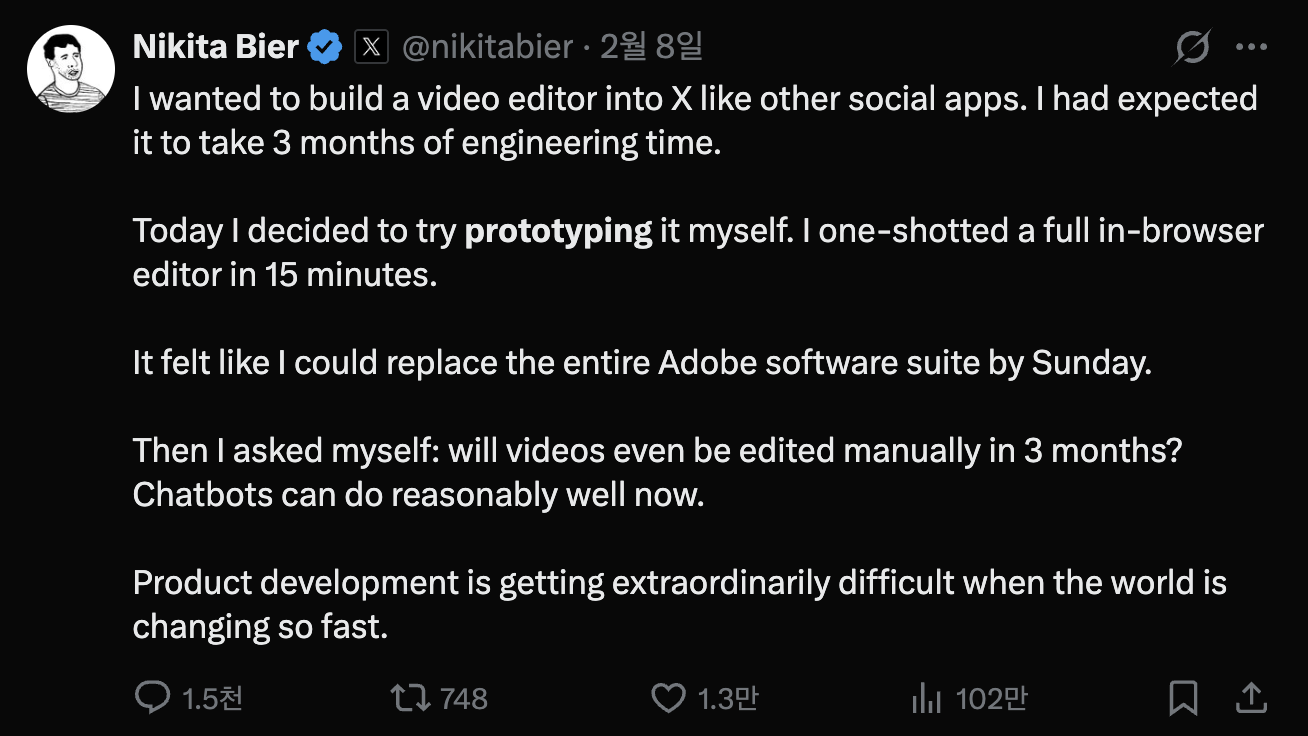Screen dimensions: 1308x736
Task: Click the Nikita Bier display name
Action: coord(216,46)
